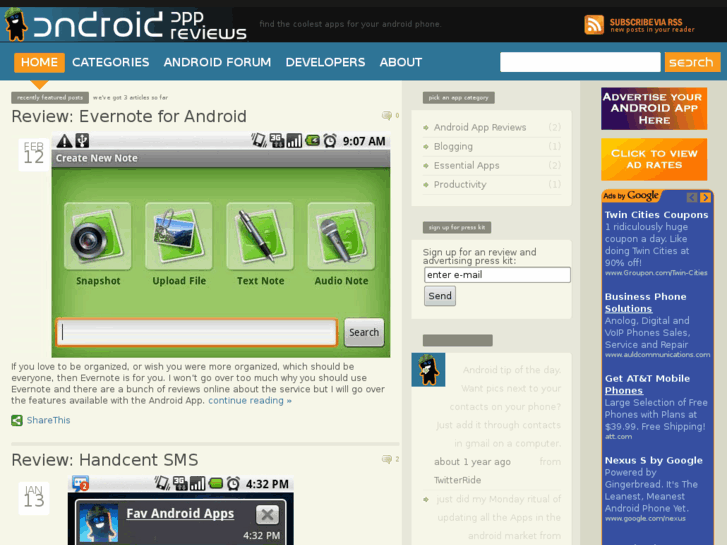727x545 pixels.
Task: Open the Get AT&T Mobile Phones ad
Action: pyautogui.click(x=647, y=384)
